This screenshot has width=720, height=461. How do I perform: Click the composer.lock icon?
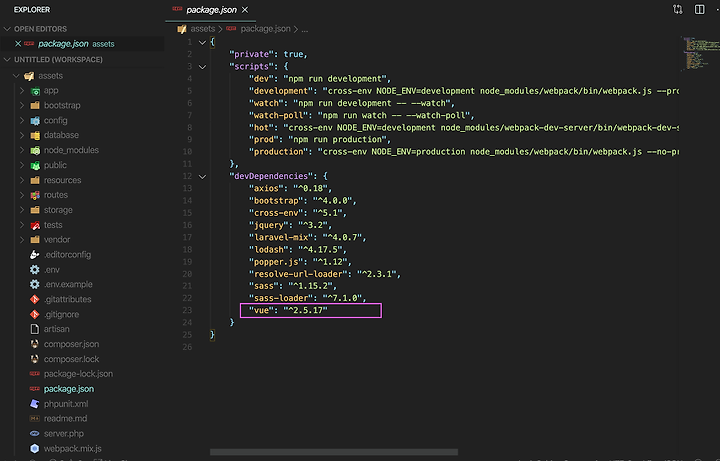coord(34,359)
